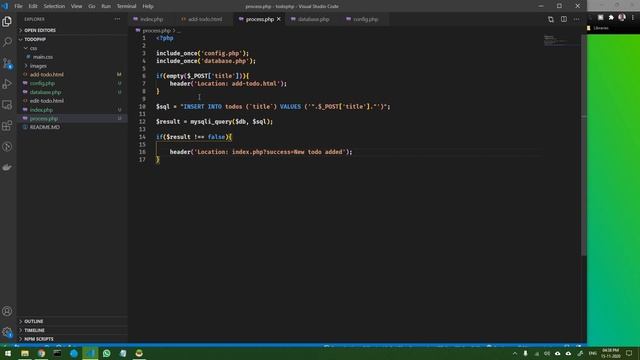Click the Windows Start button
The height and width of the screenshot is (360, 640).
point(8,353)
